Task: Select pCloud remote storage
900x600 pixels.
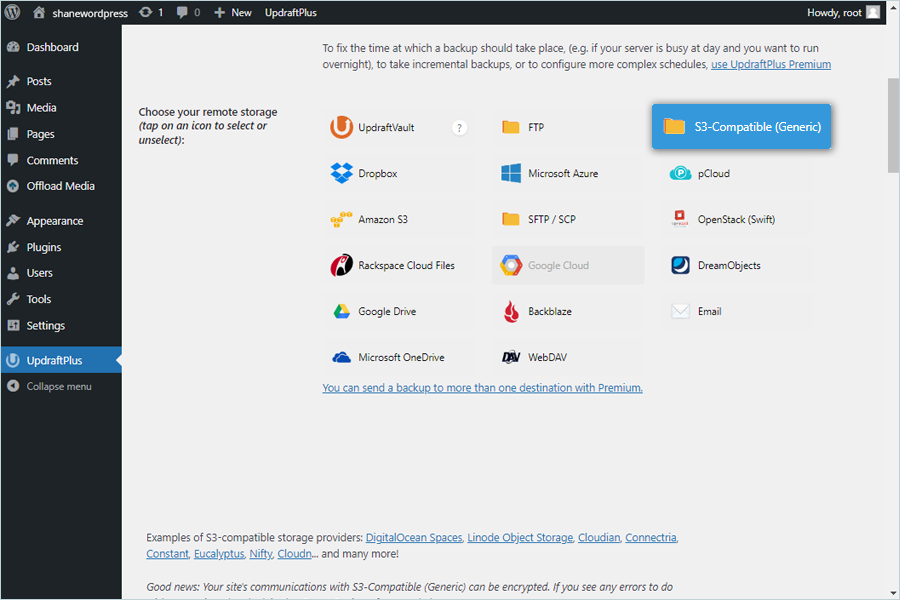Action: pyautogui.click(x=737, y=173)
